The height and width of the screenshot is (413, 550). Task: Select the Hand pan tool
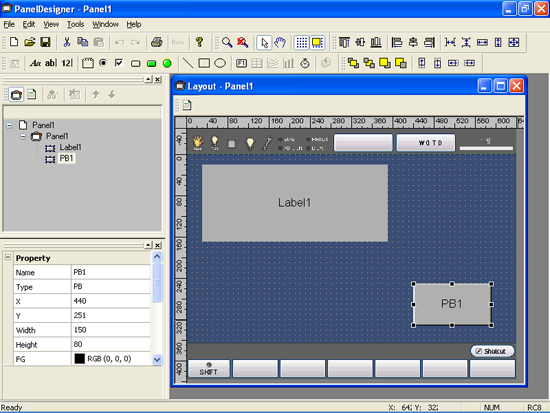(280, 42)
